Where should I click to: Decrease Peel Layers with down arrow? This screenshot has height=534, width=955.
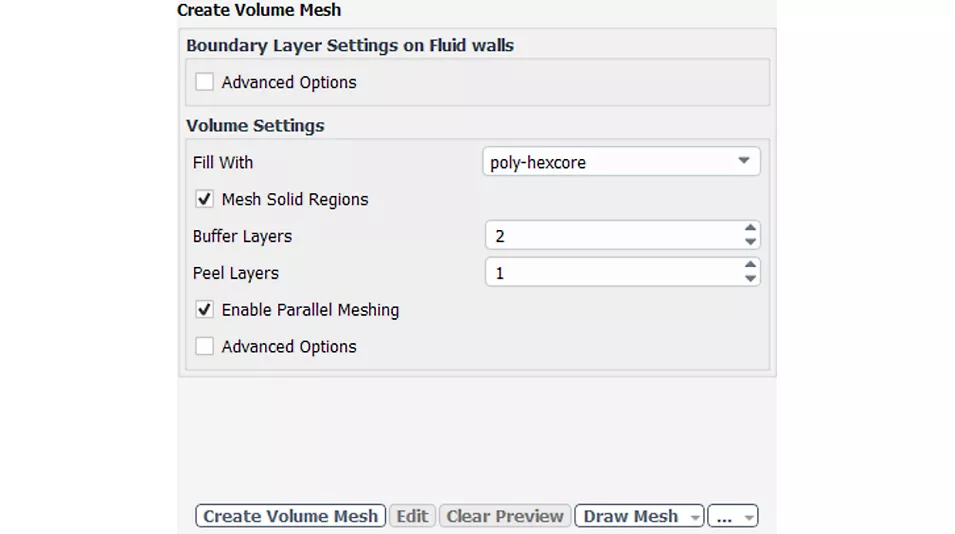click(x=750, y=279)
